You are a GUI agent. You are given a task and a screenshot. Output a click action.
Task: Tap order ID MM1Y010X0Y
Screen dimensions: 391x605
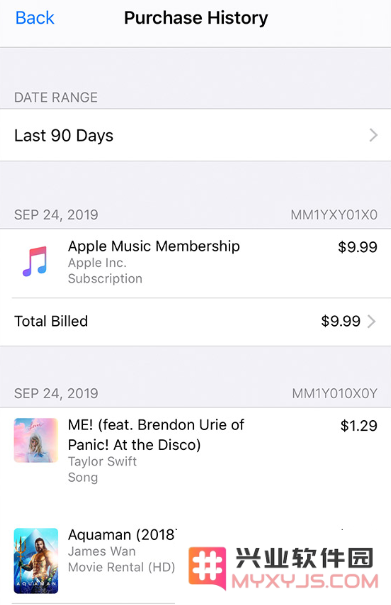pos(334,394)
